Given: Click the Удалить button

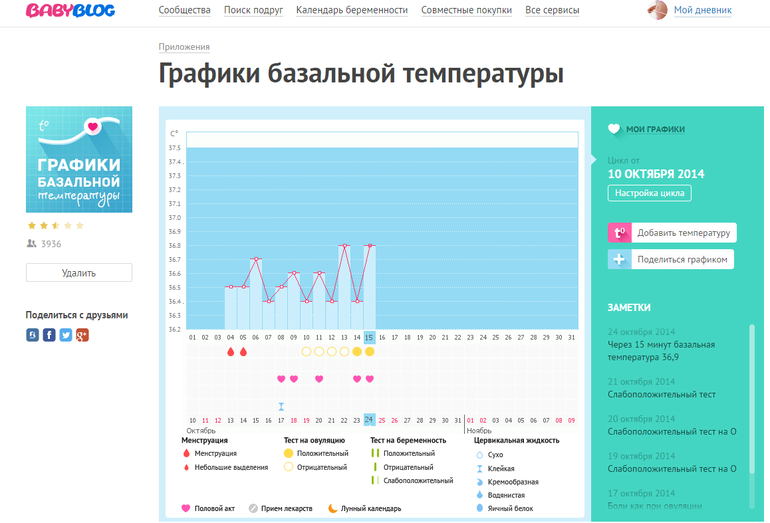Looking at the screenshot, I should point(79,273).
